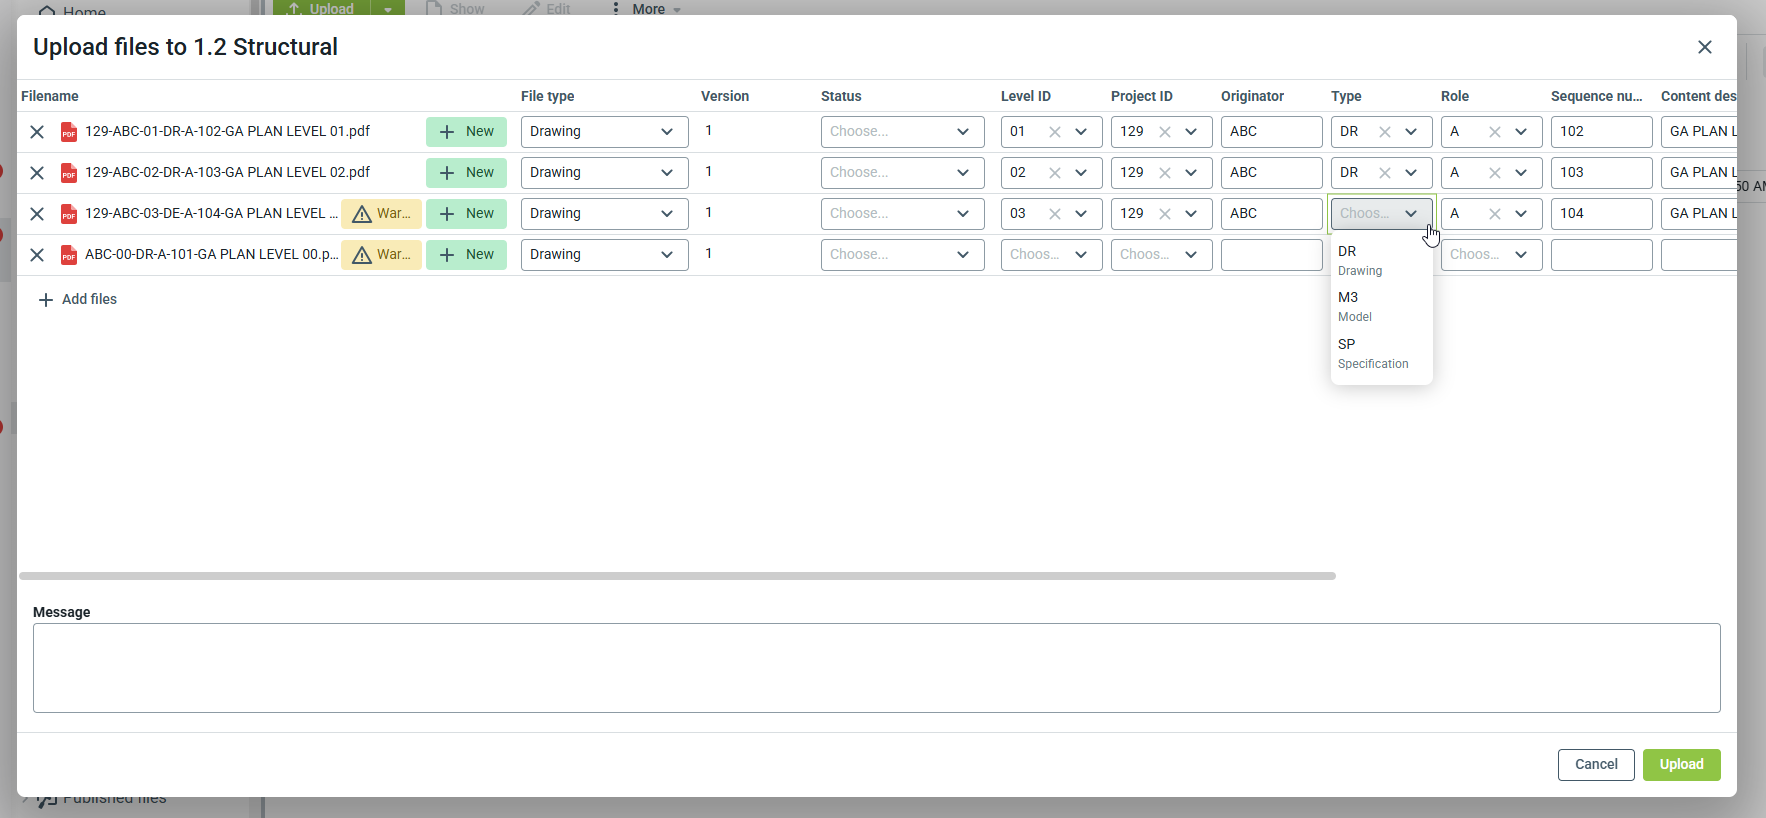Screen dimensions: 1766x818
Task: Expand Level ID dropdown in fourth row
Action: 1081,255
